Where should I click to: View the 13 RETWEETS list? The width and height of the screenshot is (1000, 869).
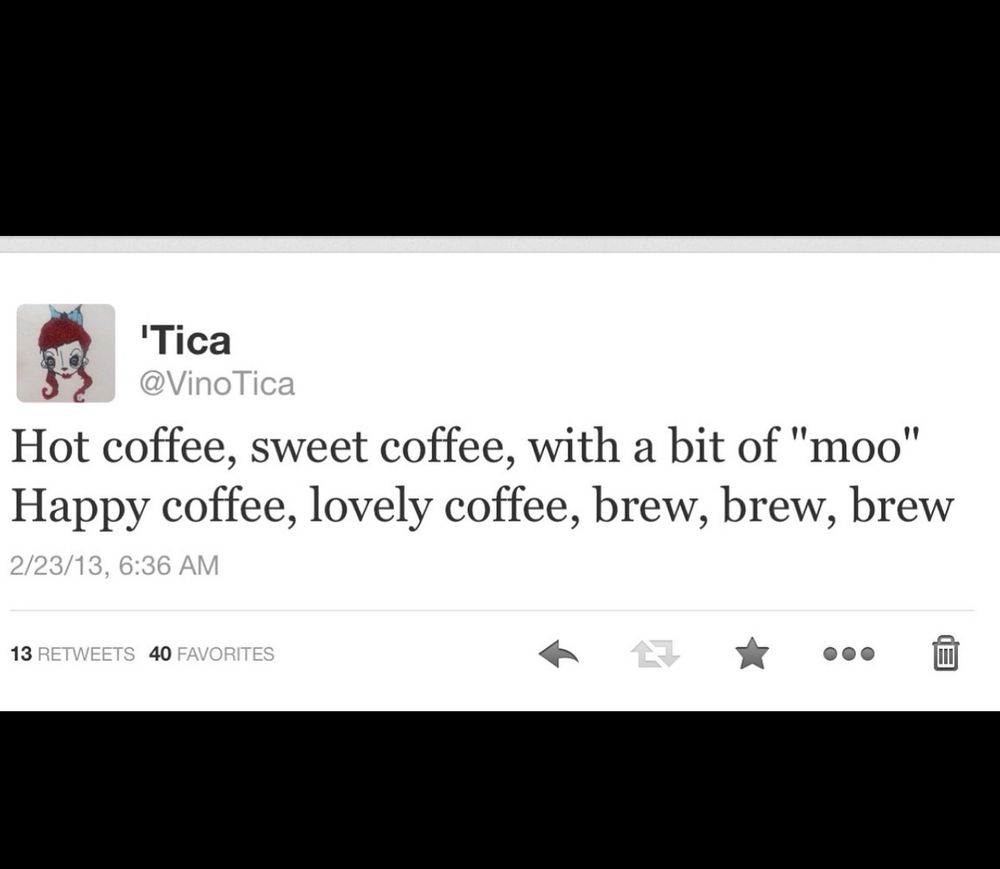(72, 654)
